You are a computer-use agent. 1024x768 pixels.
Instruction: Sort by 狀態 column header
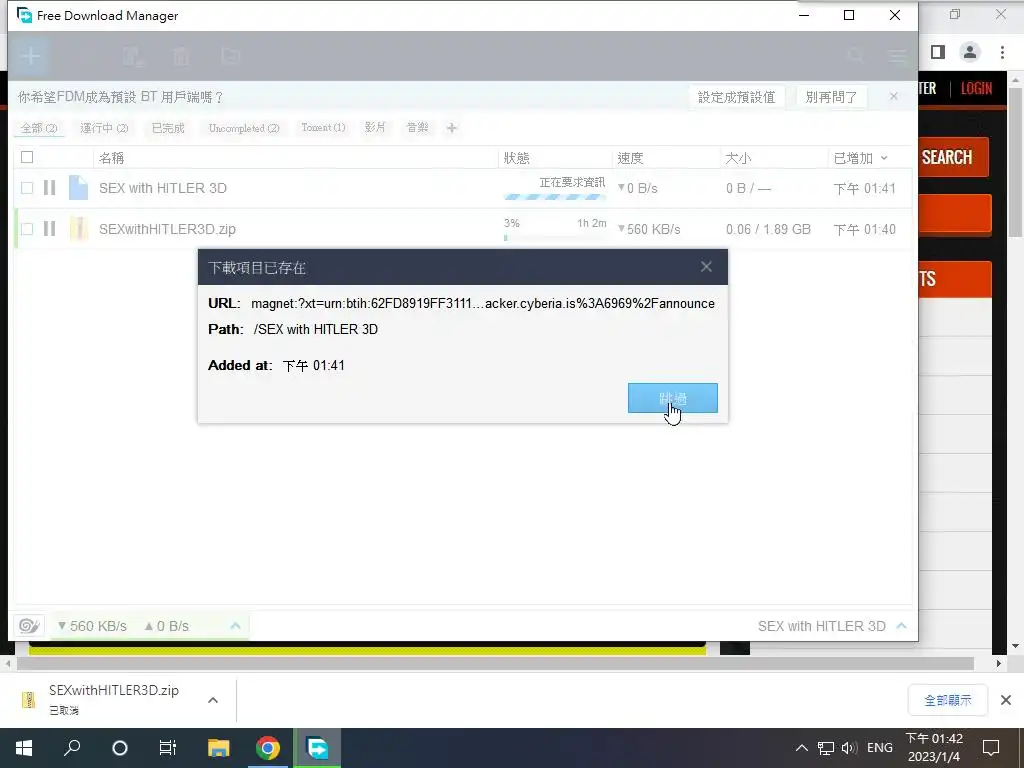click(517, 158)
